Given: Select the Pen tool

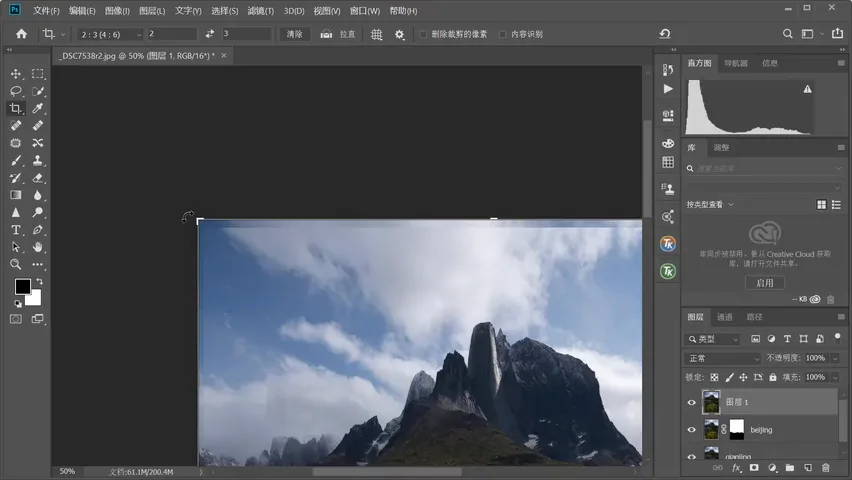Looking at the screenshot, I should (x=37, y=229).
